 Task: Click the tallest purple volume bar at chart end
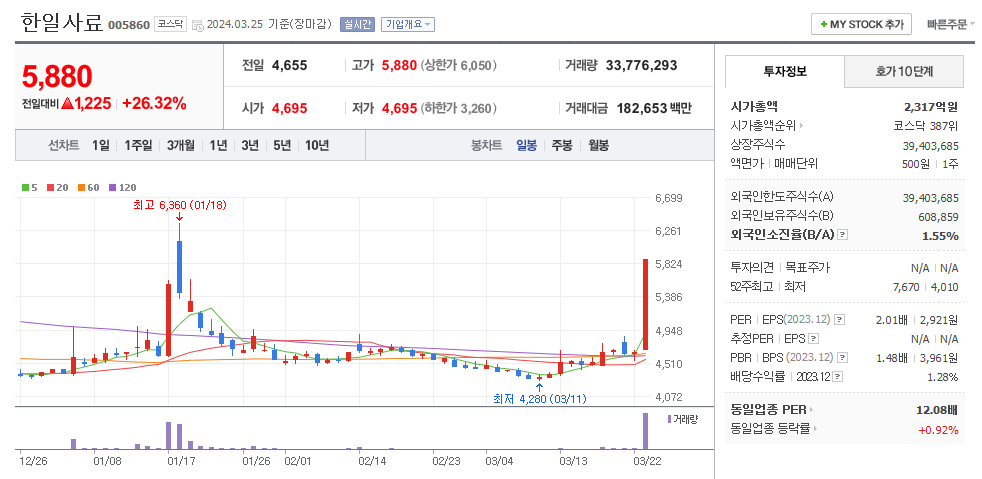pyautogui.click(x=645, y=431)
